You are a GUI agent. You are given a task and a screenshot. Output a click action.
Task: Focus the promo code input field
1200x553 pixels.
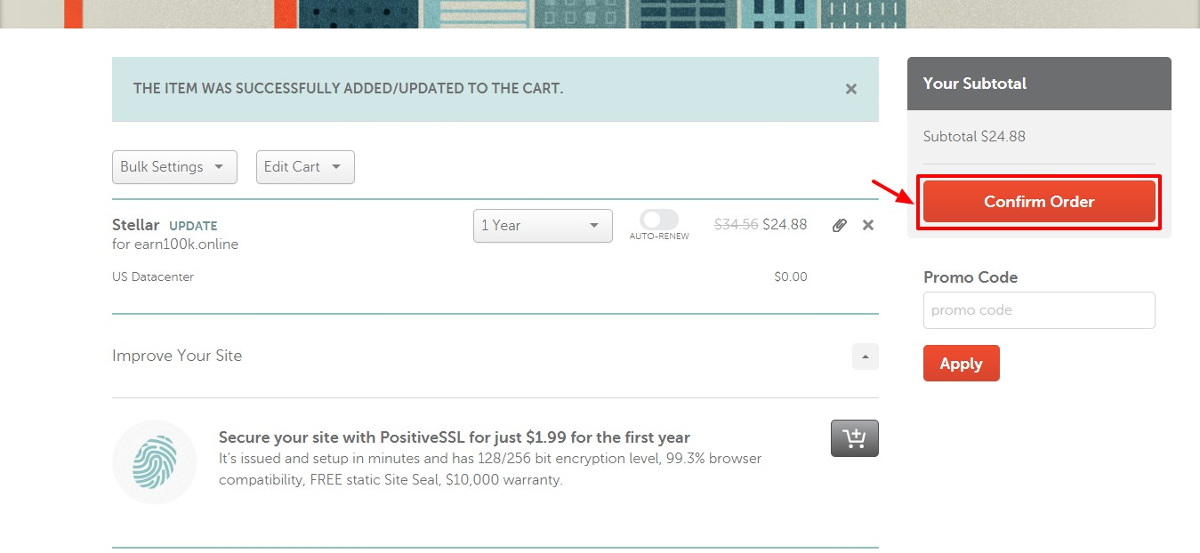pyautogui.click(x=1039, y=310)
